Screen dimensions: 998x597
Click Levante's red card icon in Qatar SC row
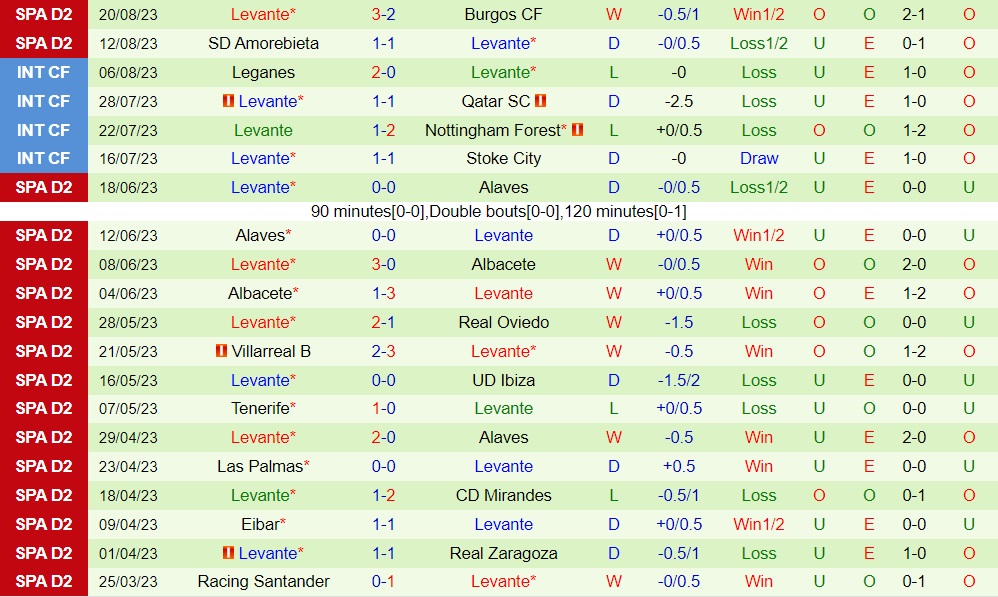[228, 101]
